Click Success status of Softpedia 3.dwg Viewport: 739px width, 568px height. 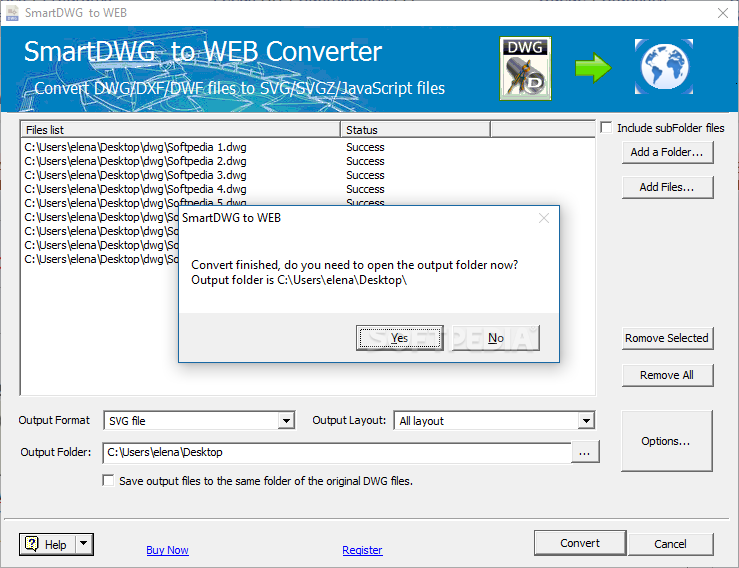365,175
